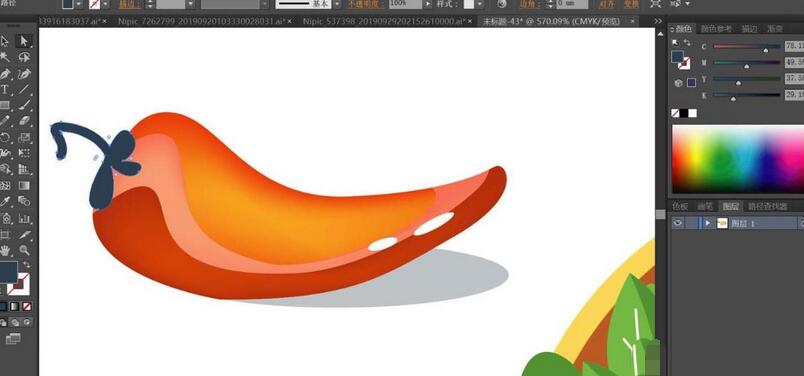Open the 色板 panel tab

click(680, 207)
